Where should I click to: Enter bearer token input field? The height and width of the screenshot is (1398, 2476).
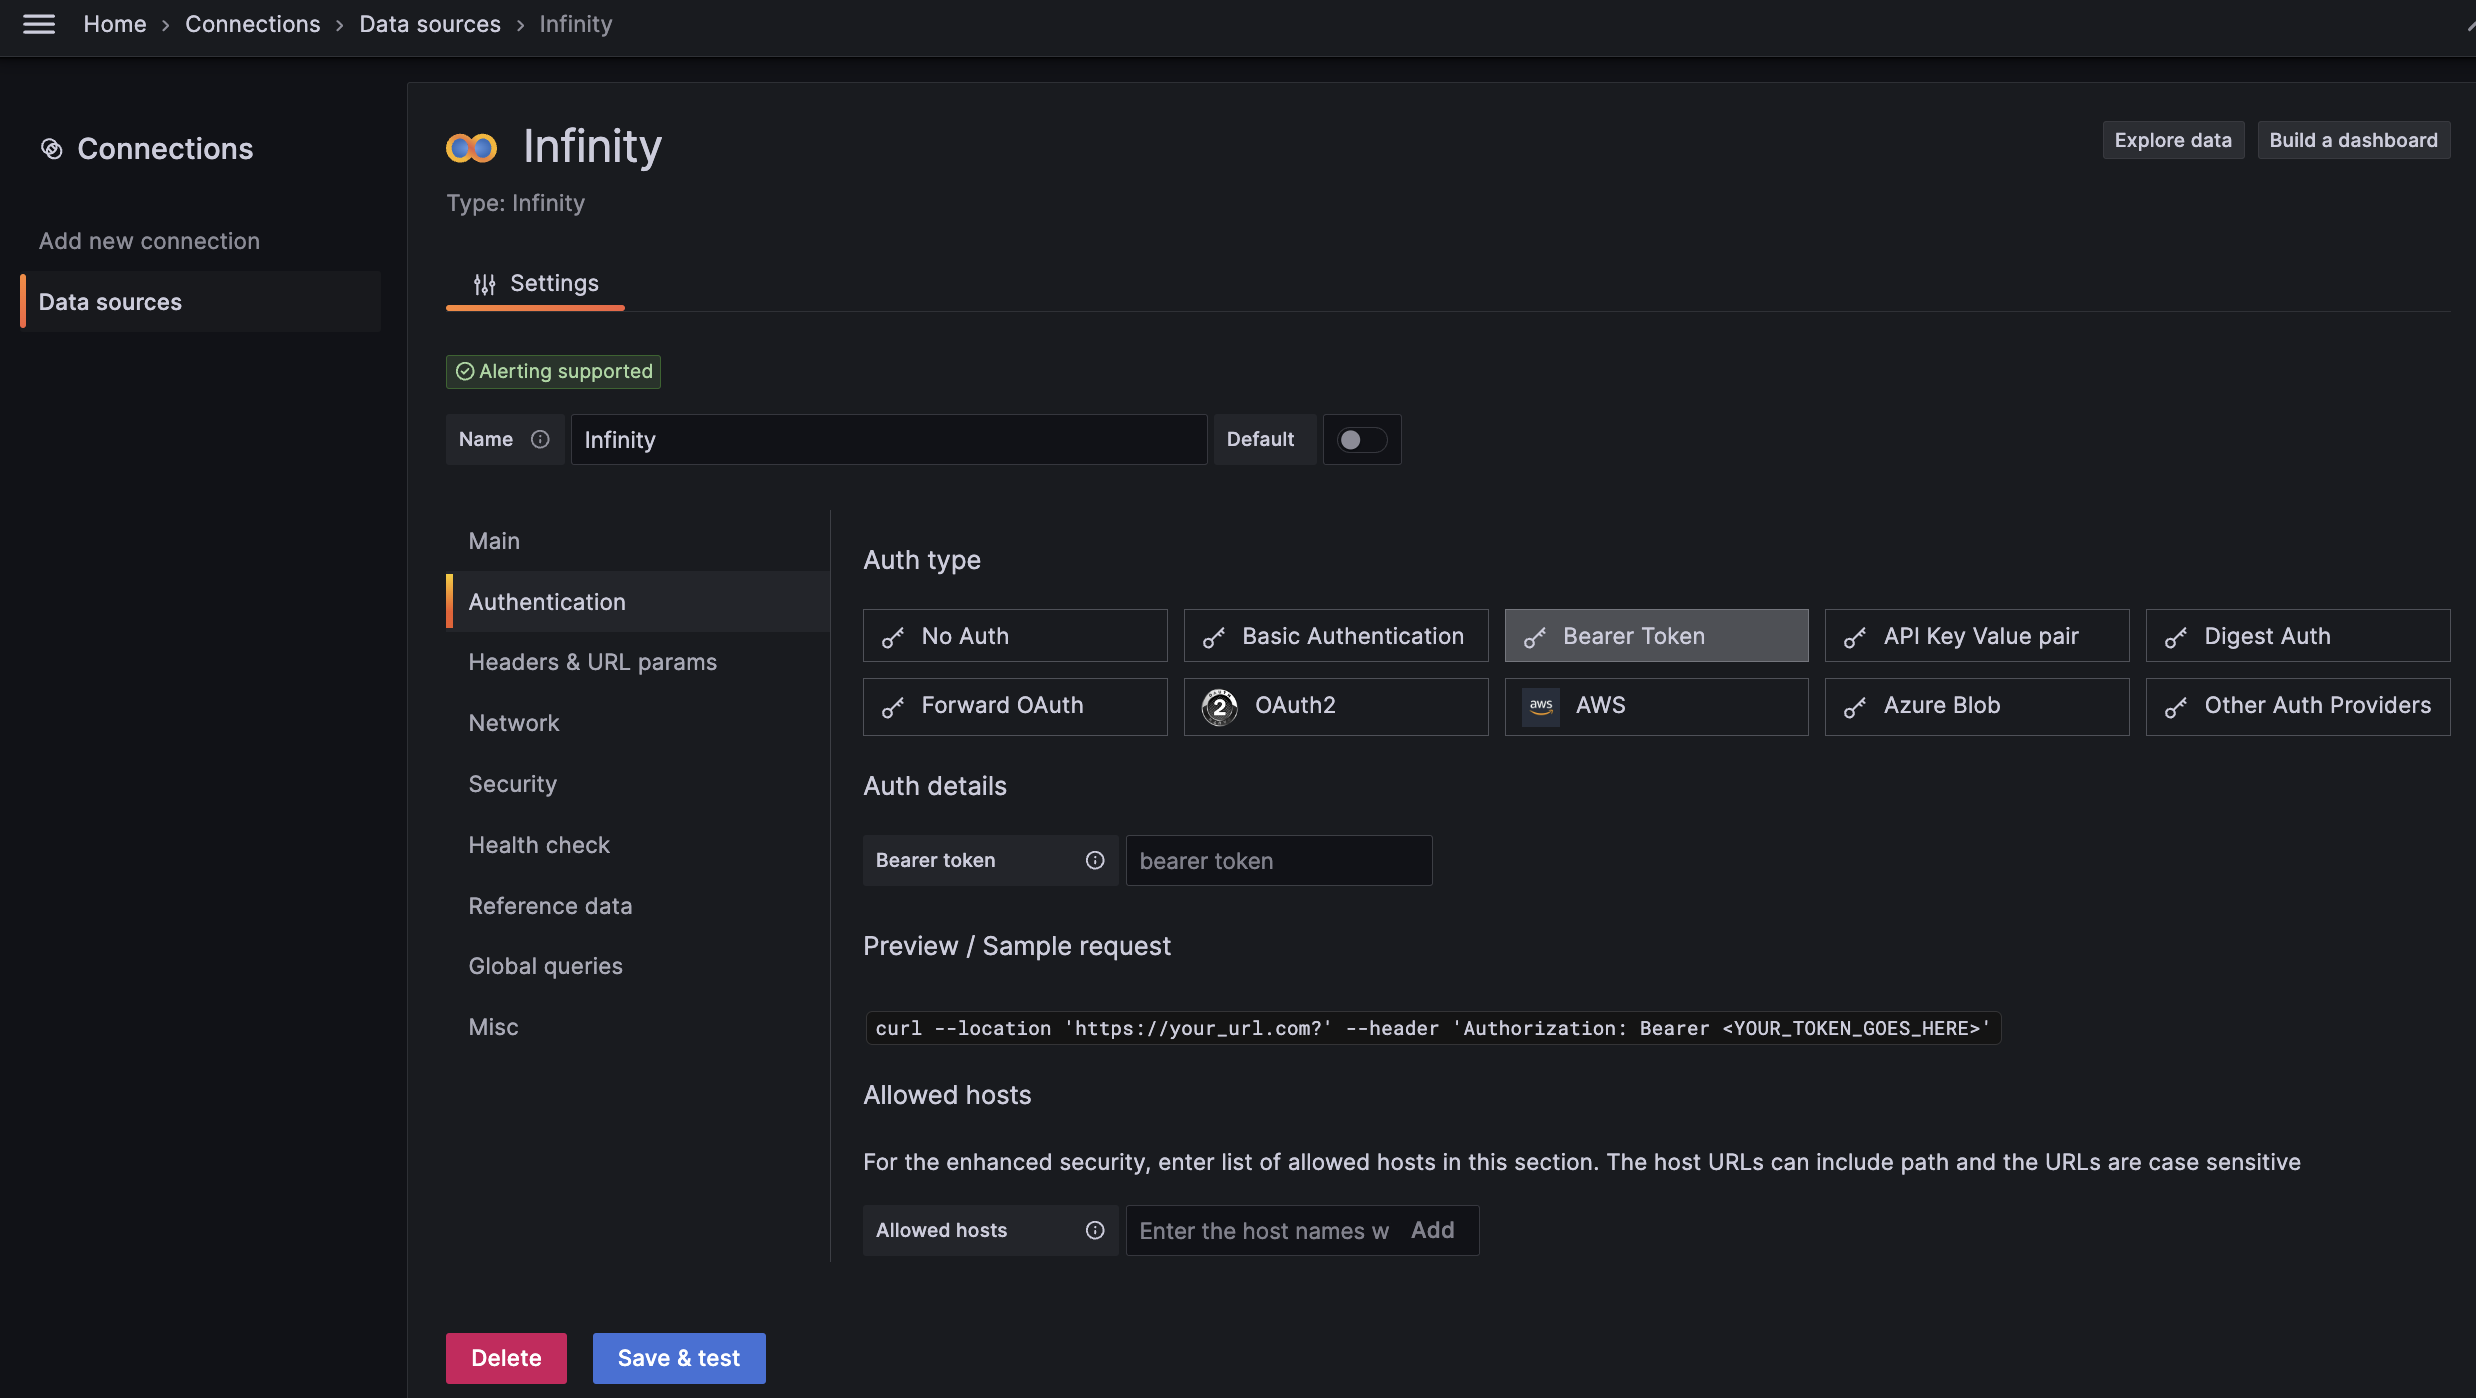click(1277, 859)
